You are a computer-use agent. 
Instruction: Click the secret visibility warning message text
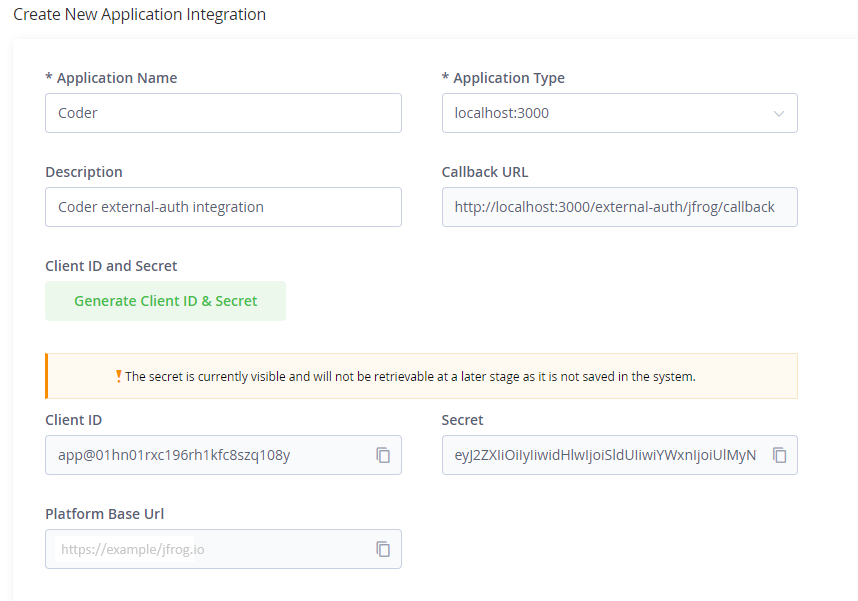click(x=410, y=377)
